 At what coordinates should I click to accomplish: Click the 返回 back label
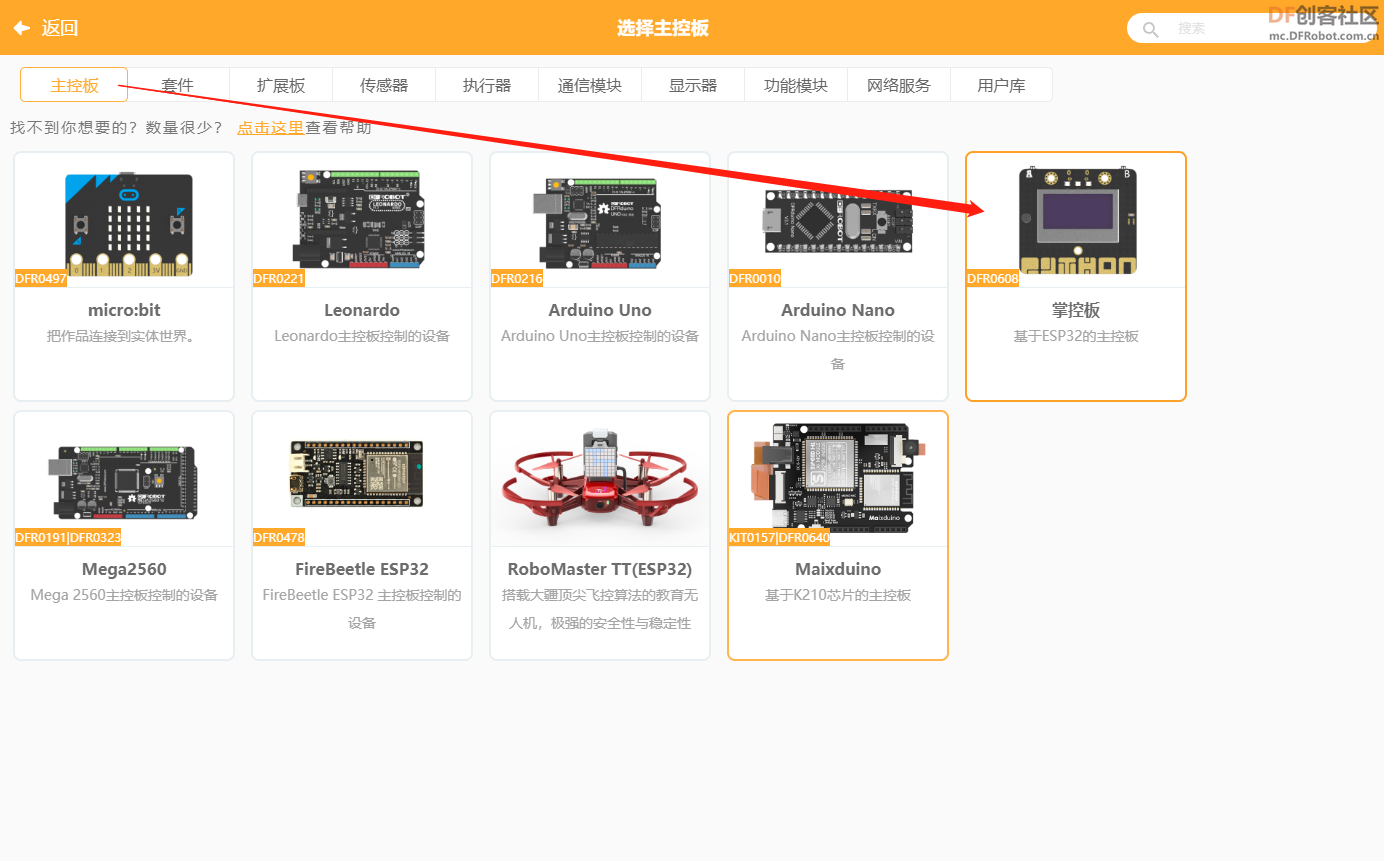click(60, 28)
